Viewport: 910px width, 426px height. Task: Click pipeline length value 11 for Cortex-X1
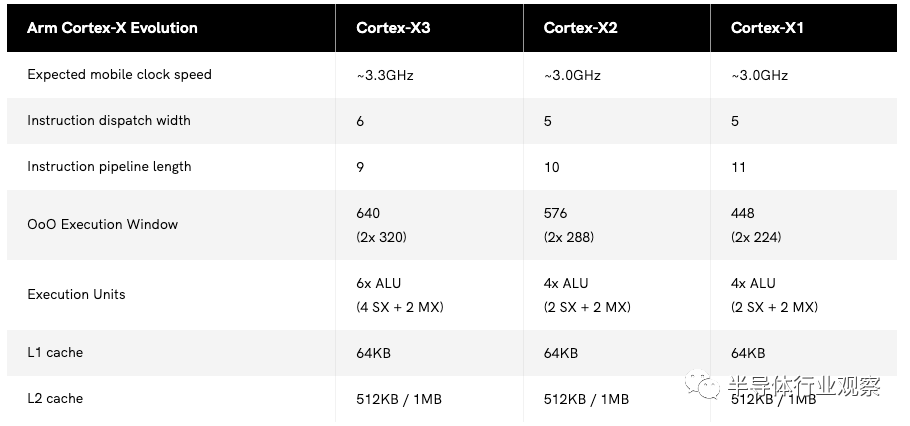[x=738, y=168]
